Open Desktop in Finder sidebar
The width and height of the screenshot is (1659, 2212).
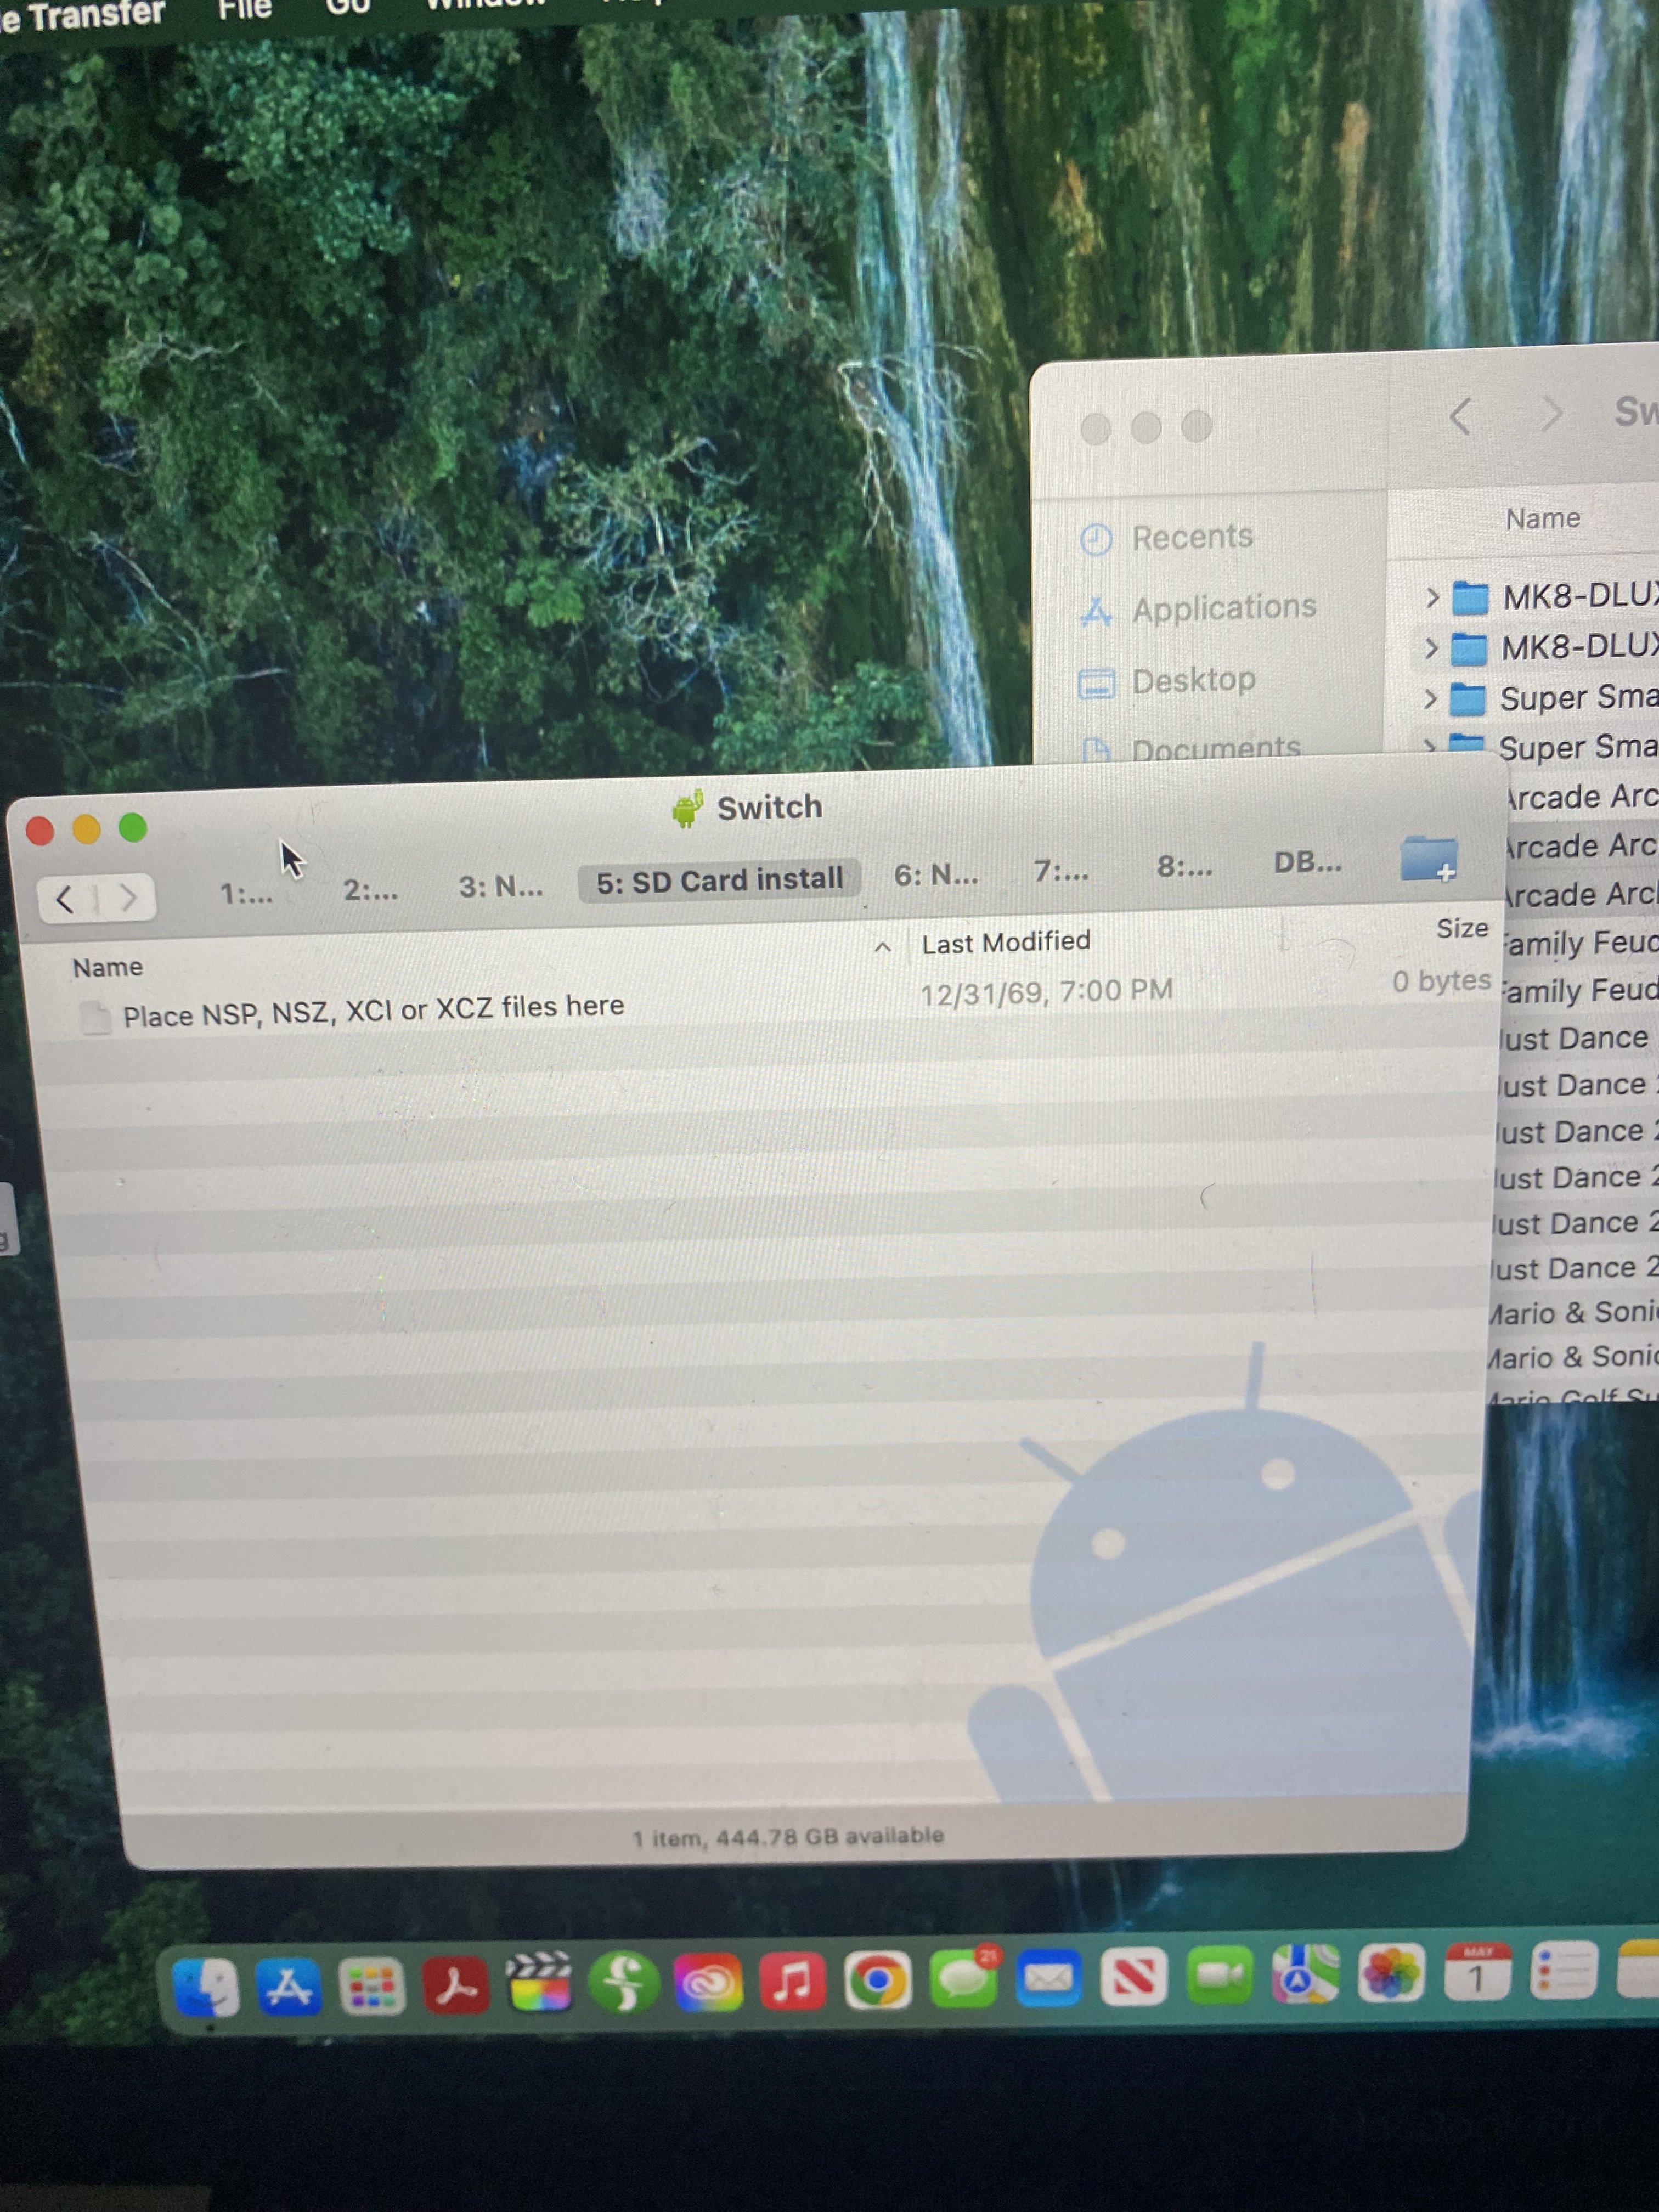tap(1193, 681)
